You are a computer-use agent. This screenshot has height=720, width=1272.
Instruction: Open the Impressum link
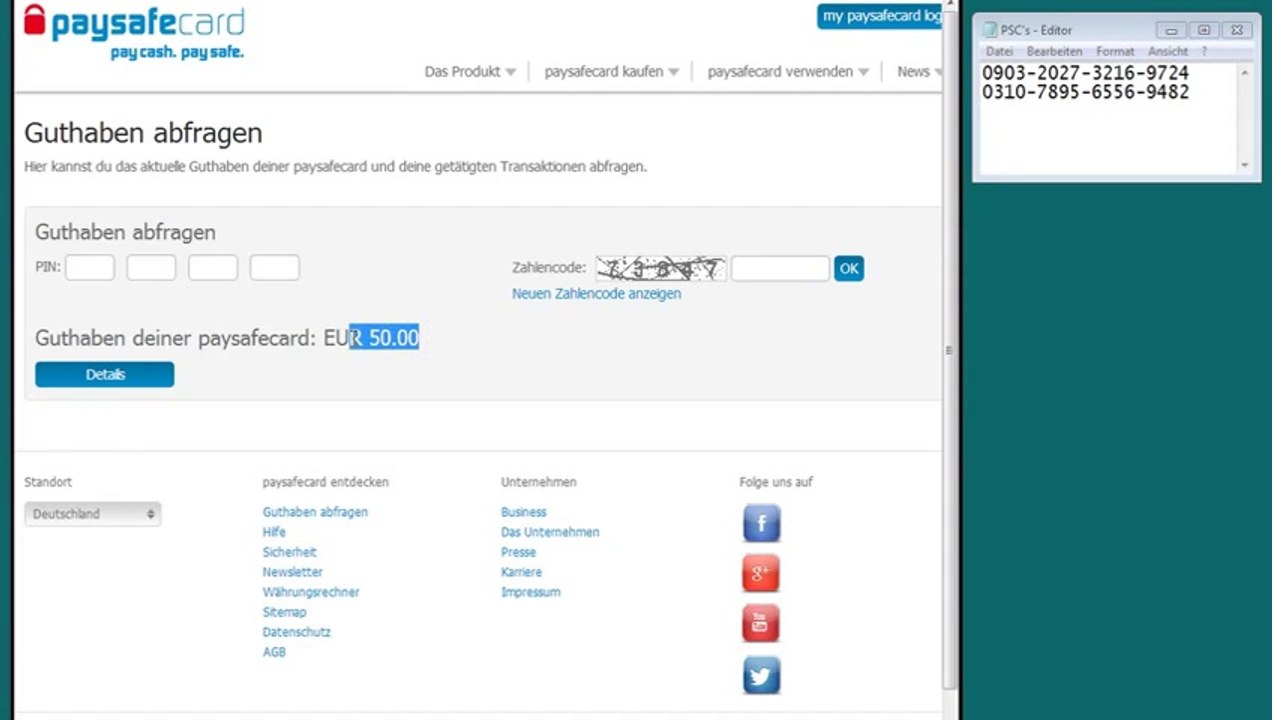[530, 592]
